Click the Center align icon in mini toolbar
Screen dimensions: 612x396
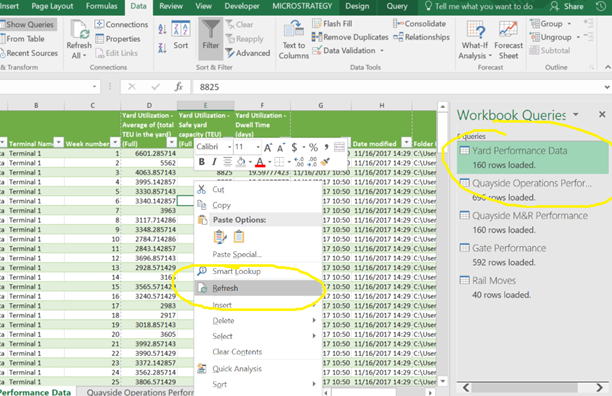227,162
